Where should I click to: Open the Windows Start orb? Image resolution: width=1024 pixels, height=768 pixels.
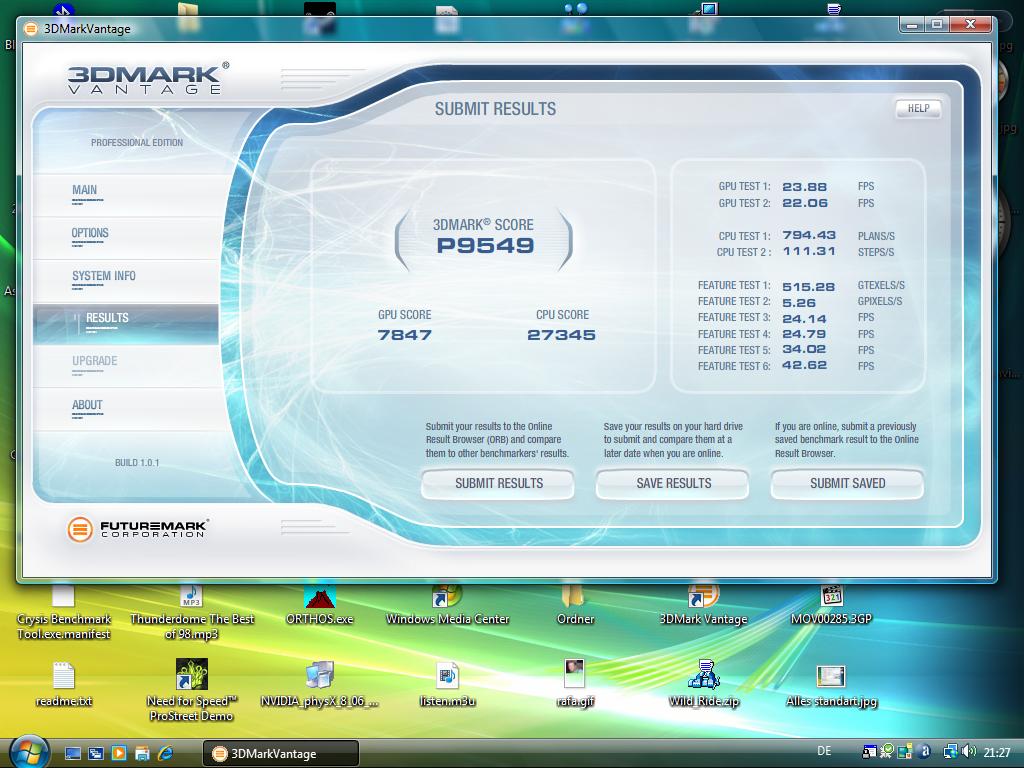[29, 752]
